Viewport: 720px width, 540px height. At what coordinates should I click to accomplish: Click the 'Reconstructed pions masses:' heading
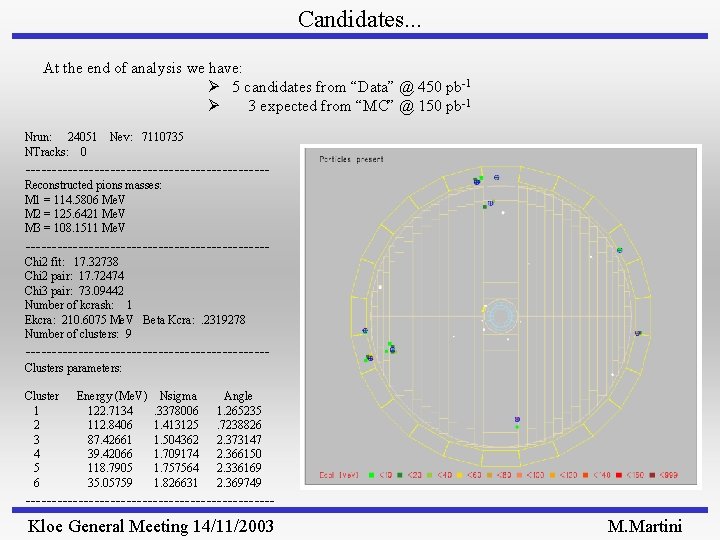93,185
